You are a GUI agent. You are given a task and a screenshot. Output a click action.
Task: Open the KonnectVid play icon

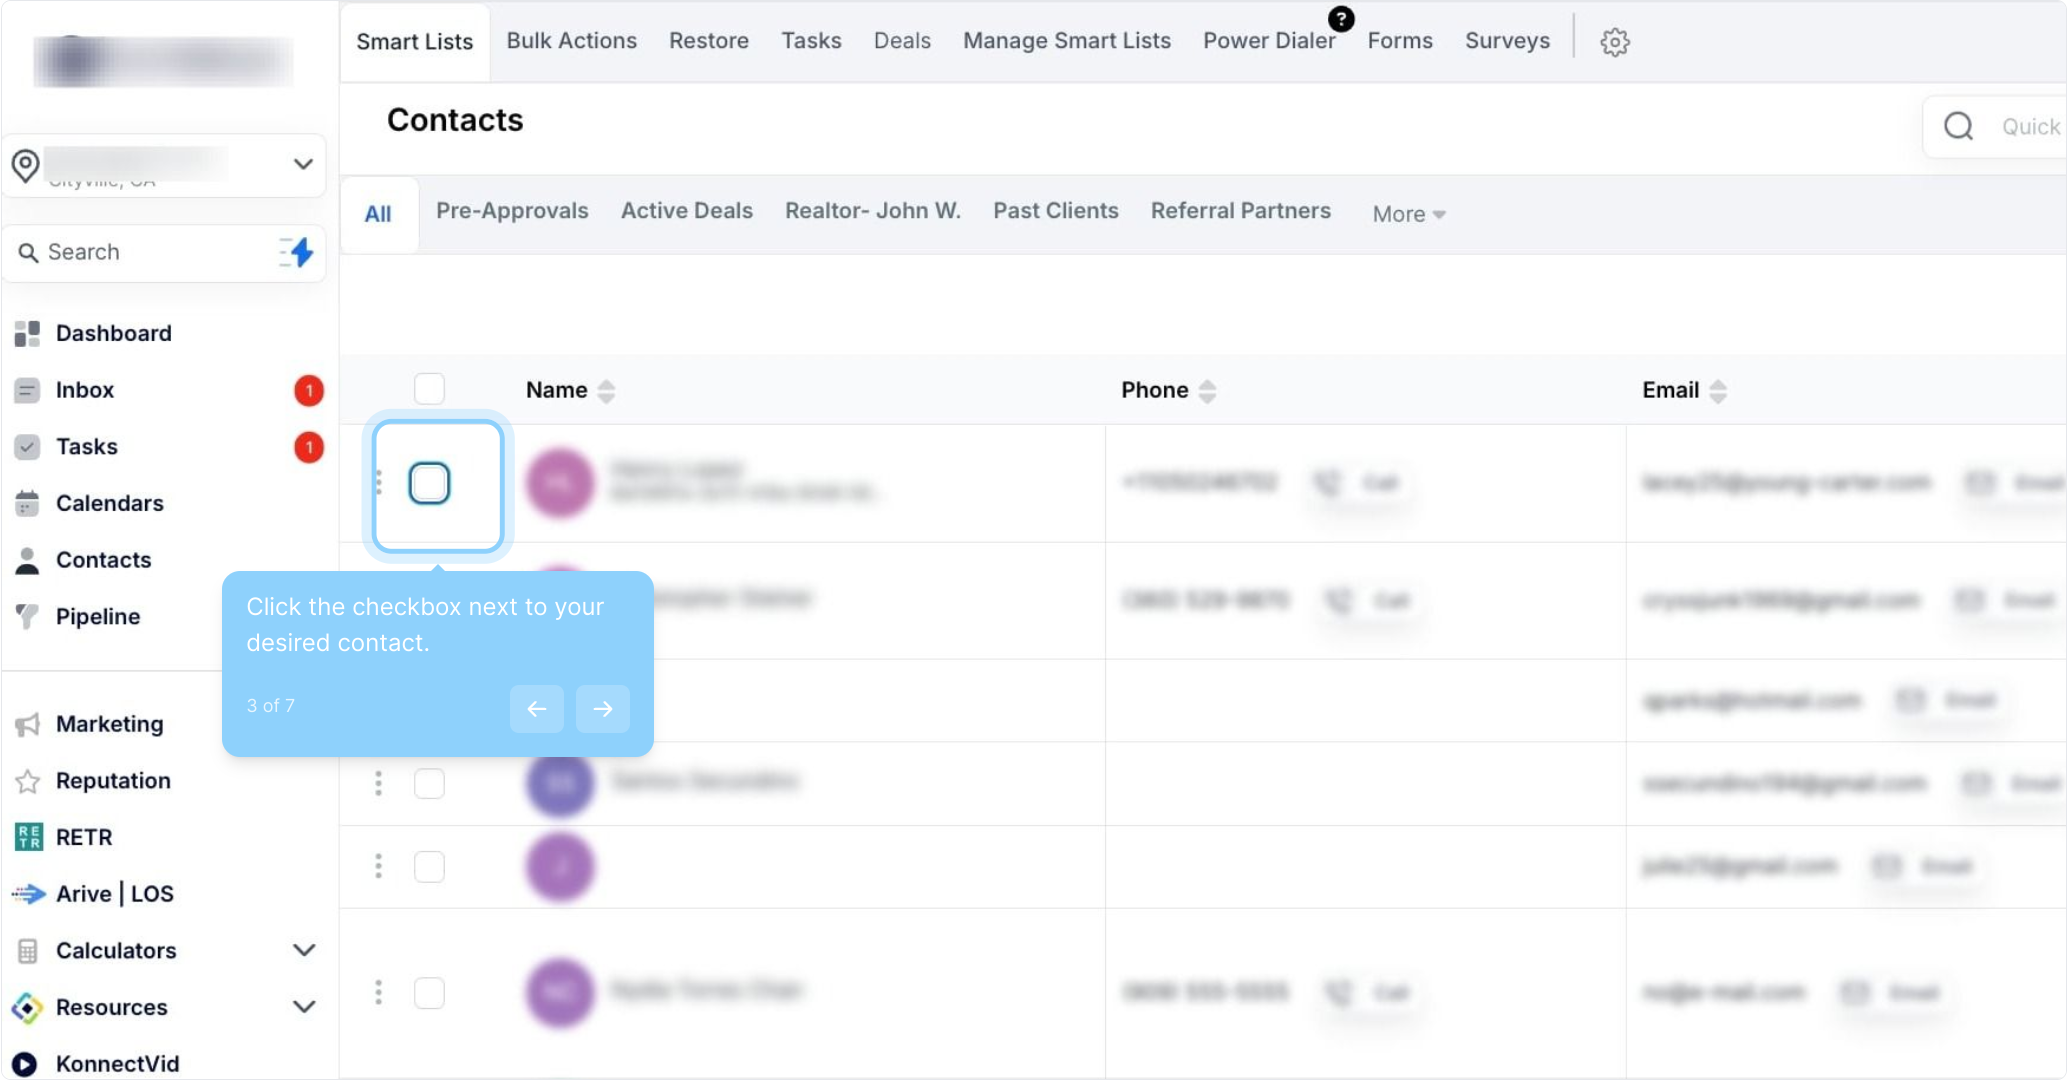click(x=25, y=1064)
